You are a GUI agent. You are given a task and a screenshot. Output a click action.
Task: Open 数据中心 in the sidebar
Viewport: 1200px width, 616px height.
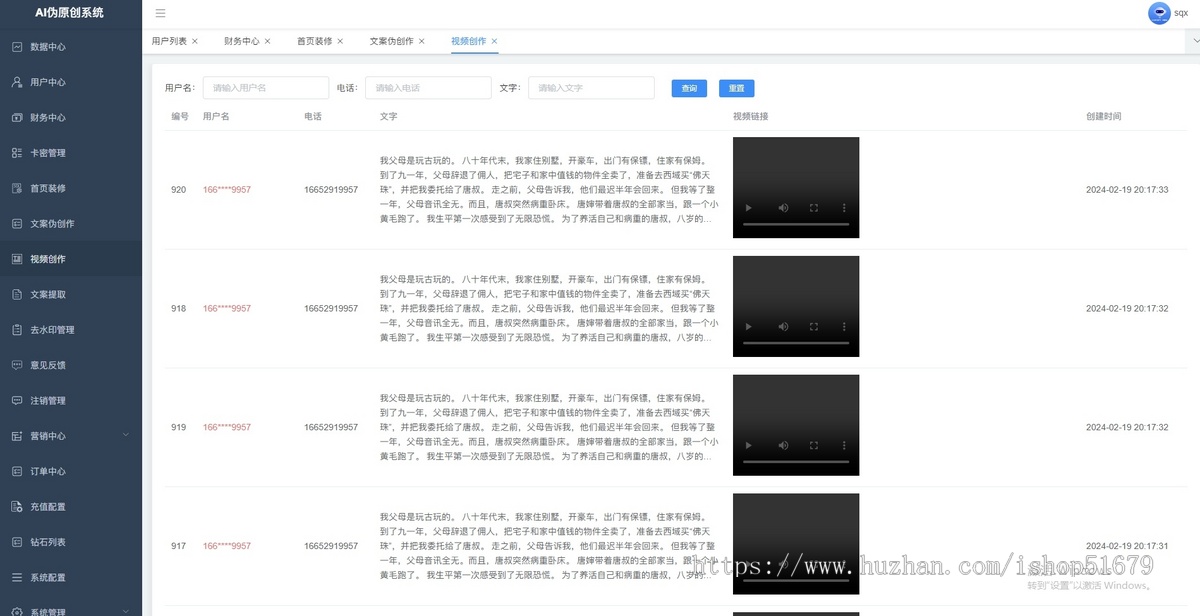point(71,47)
